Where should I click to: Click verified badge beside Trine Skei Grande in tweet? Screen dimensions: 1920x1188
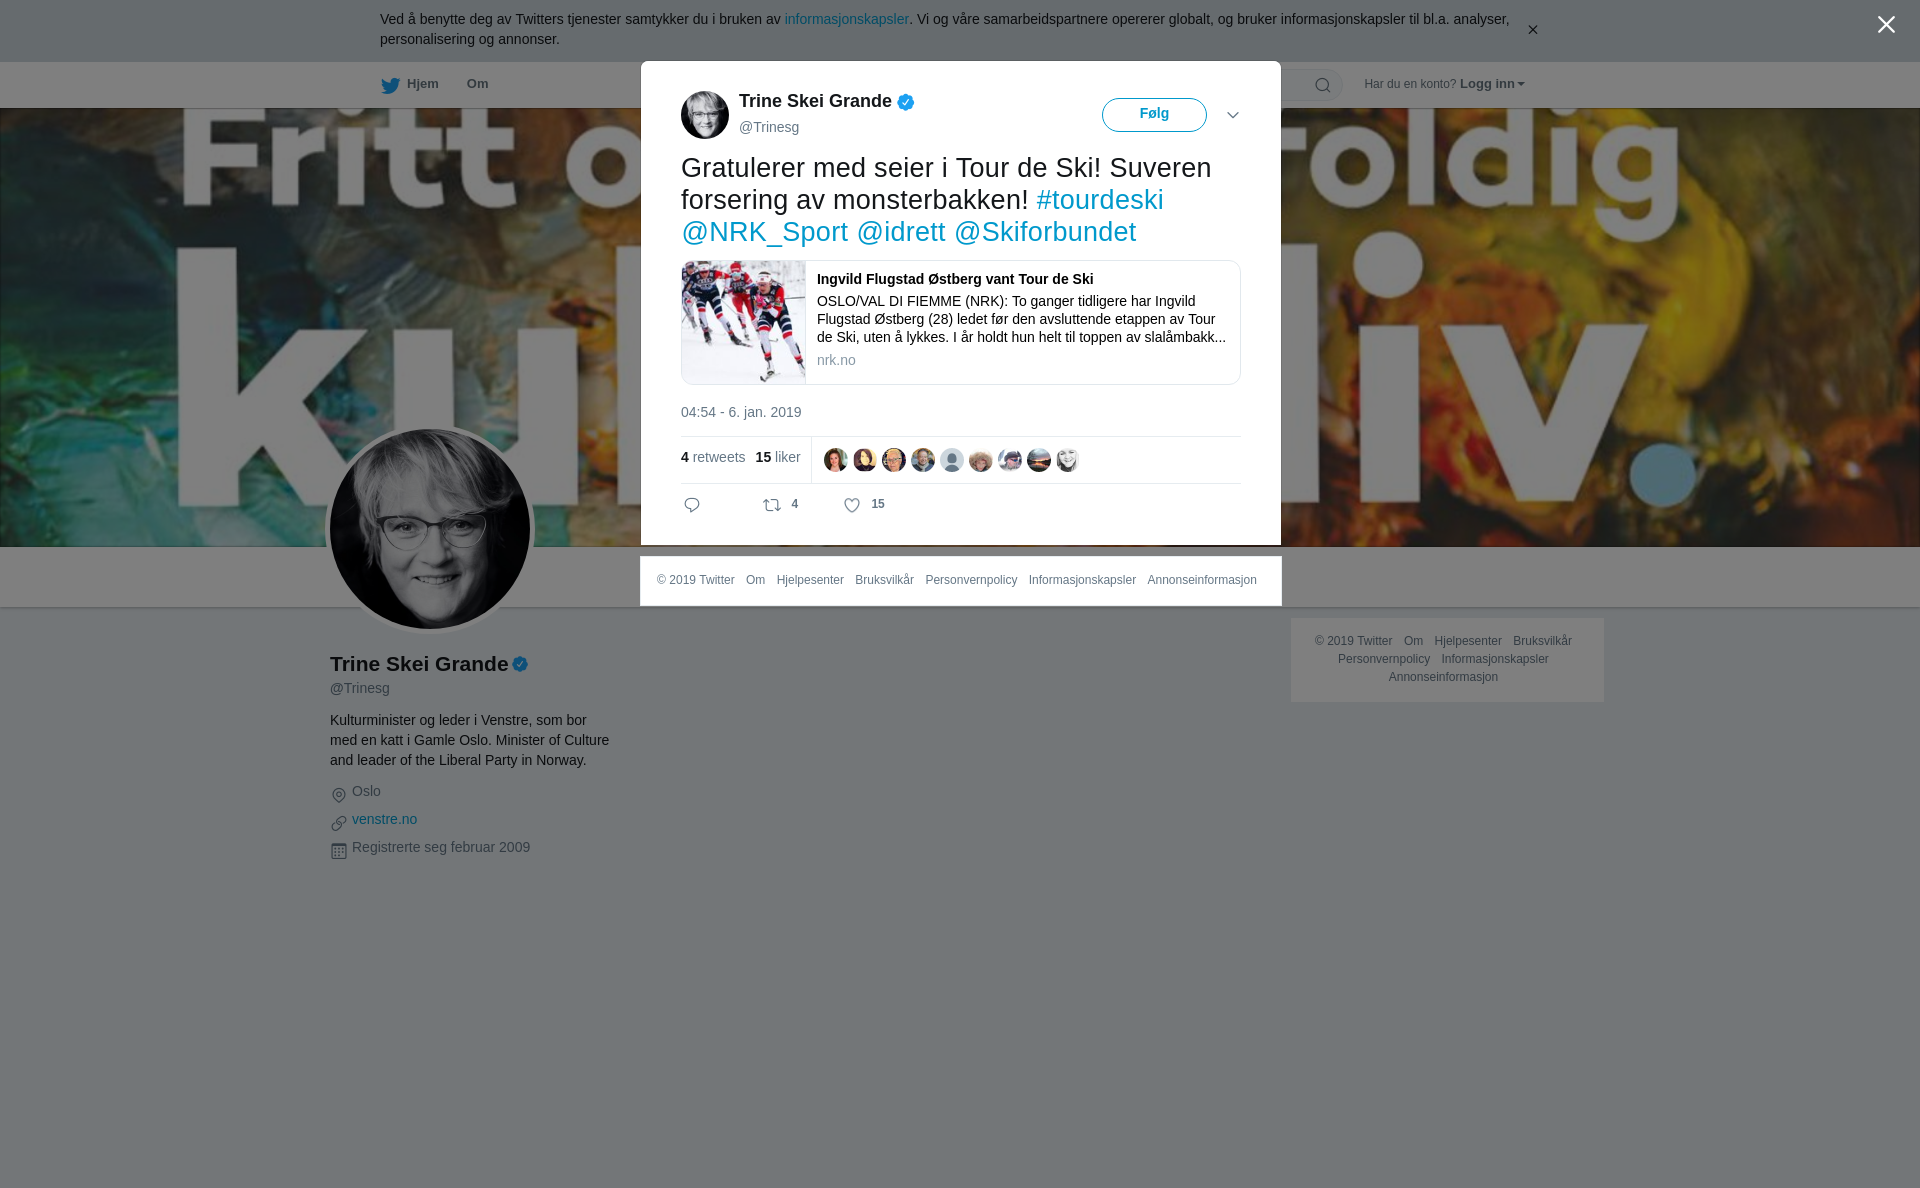906,102
